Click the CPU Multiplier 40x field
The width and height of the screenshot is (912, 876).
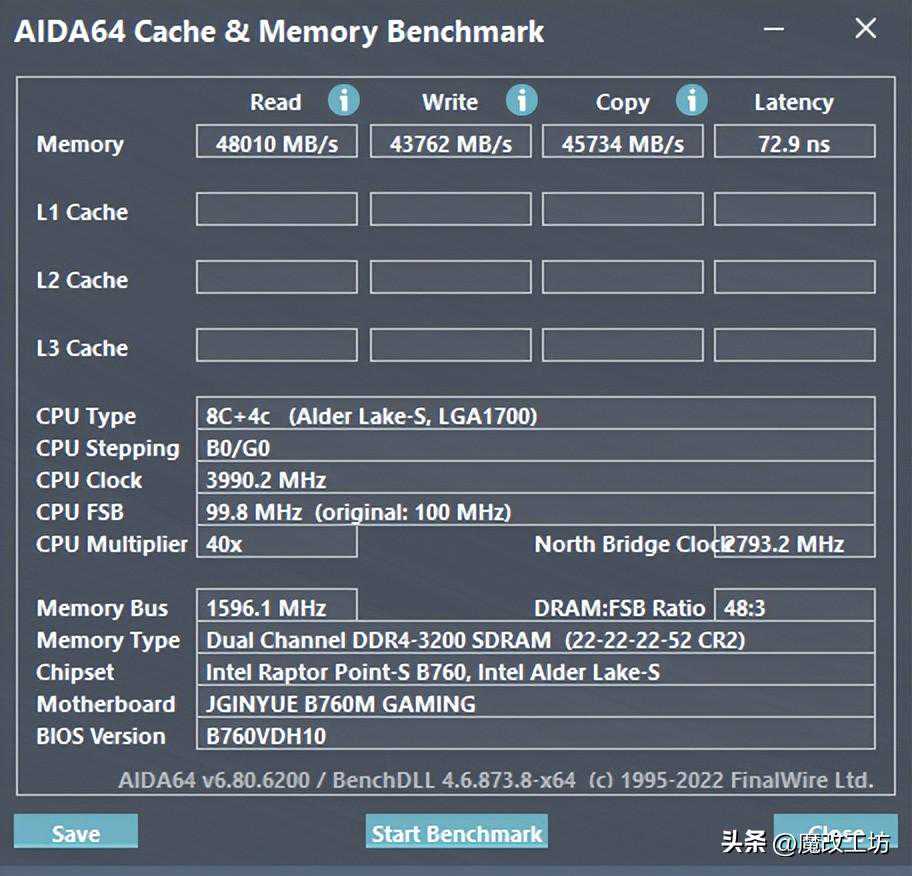[277, 543]
